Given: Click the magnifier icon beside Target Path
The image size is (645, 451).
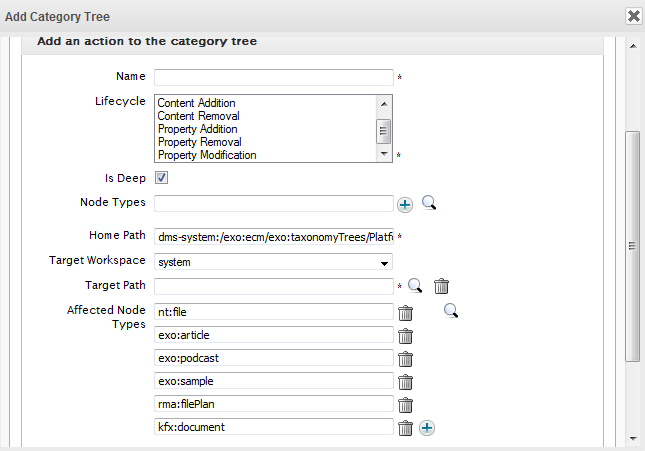Looking at the screenshot, I should point(415,286).
